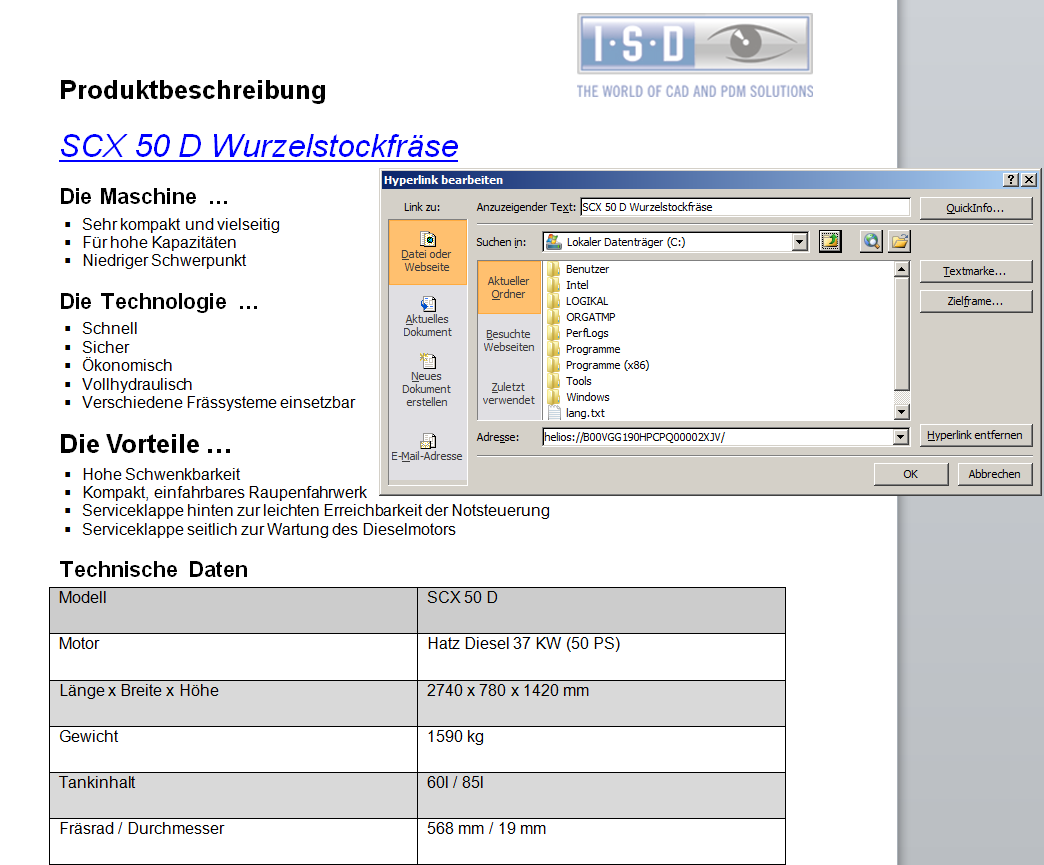This screenshot has width=1044, height=865.
Task: Switch to Zuletzt verwendet view
Action: [509, 394]
